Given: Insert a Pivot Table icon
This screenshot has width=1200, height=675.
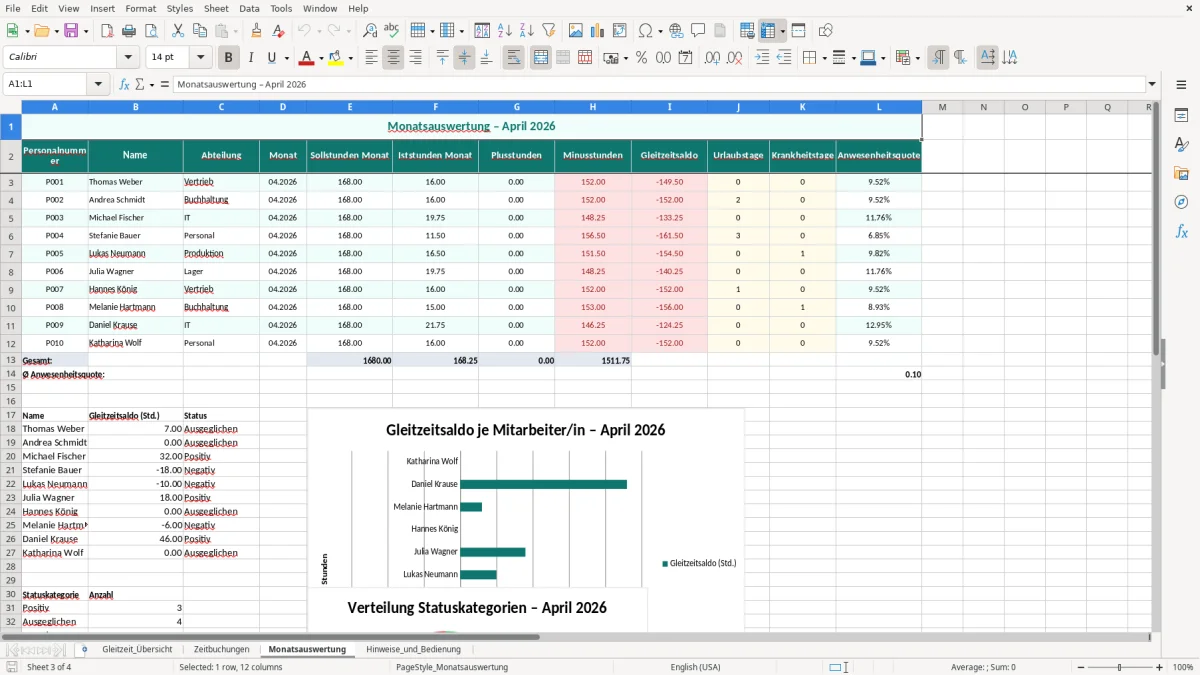Looking at the screenshot, I should coord(620,31).
